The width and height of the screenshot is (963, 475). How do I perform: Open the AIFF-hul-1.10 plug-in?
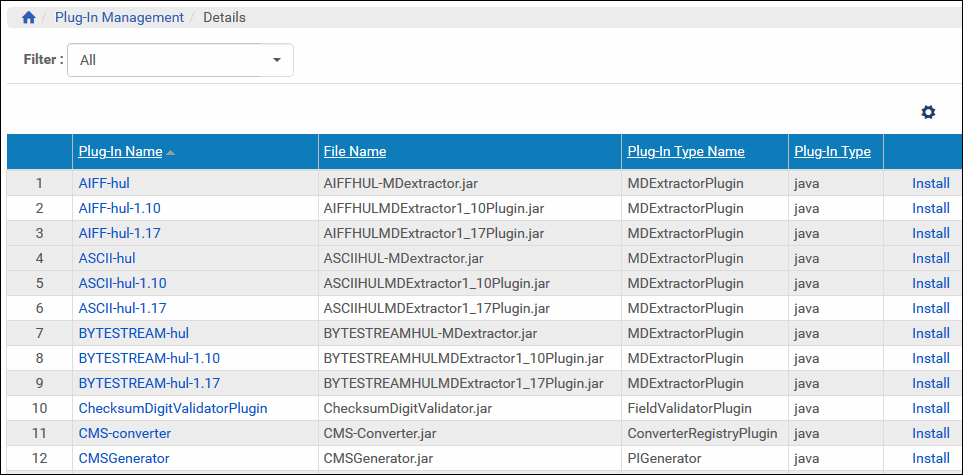click(120, 208)
